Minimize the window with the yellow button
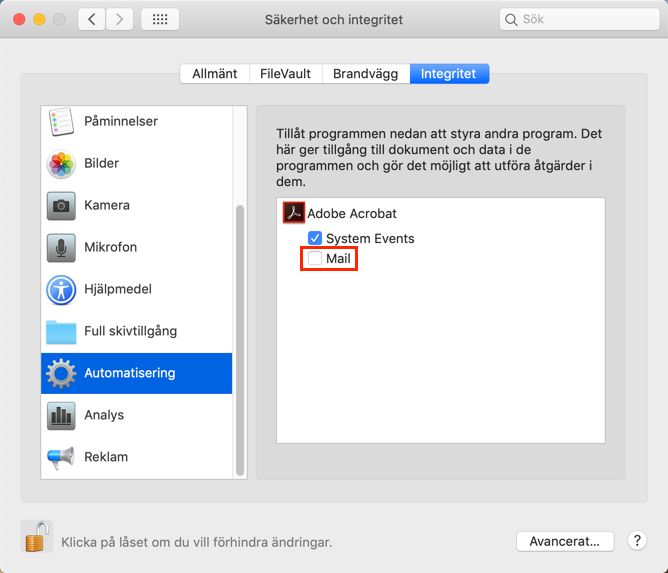This screenshot has height=573, width=668. pyautogui.click(x=39, y=19)
